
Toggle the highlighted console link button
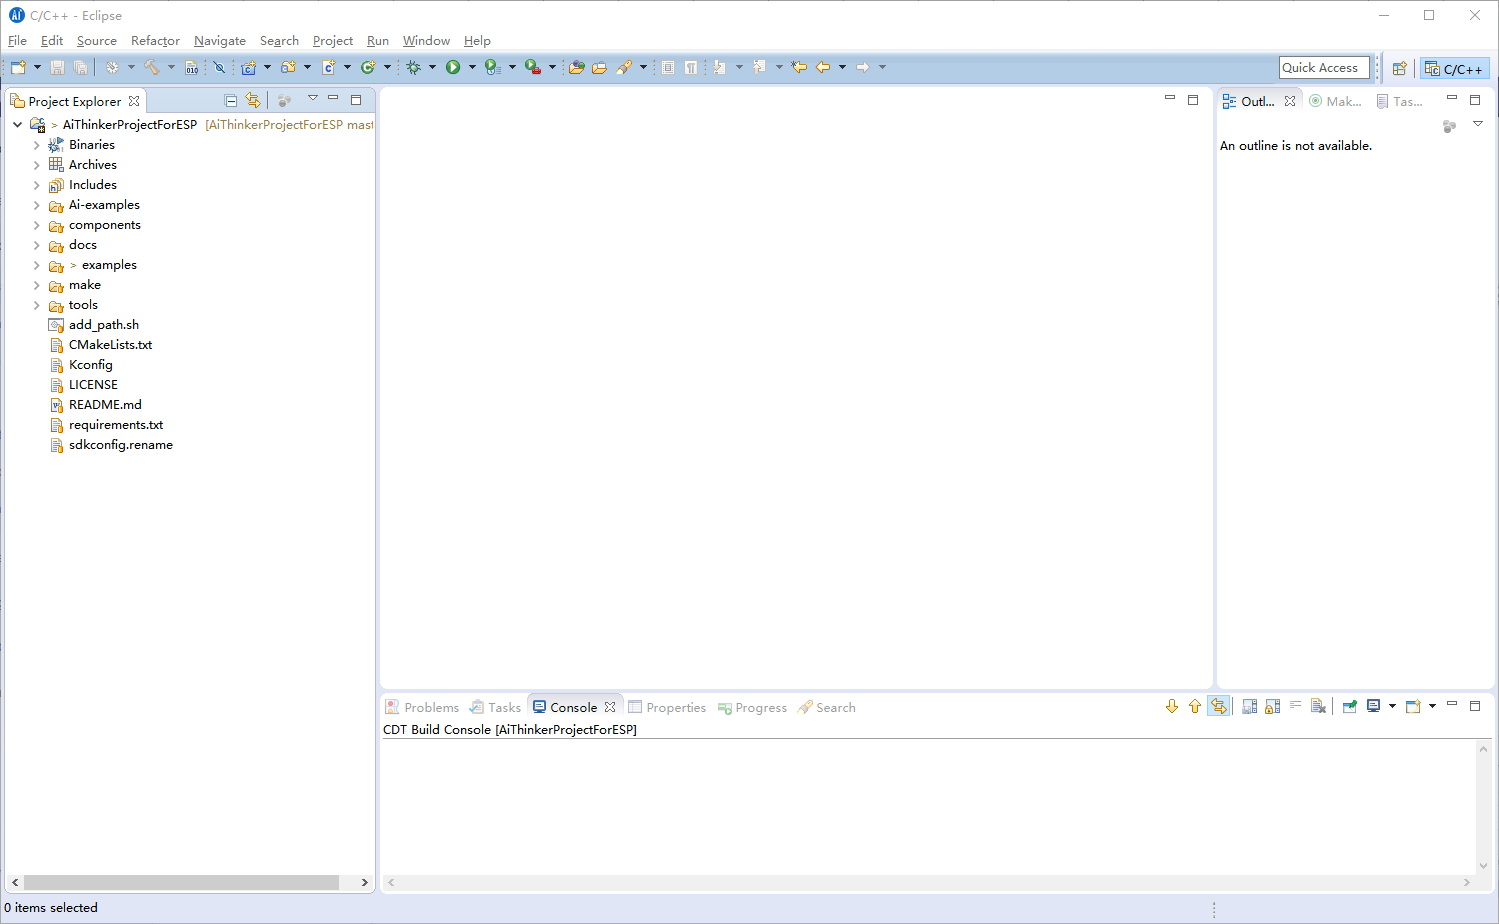(x=1218, y=706)
